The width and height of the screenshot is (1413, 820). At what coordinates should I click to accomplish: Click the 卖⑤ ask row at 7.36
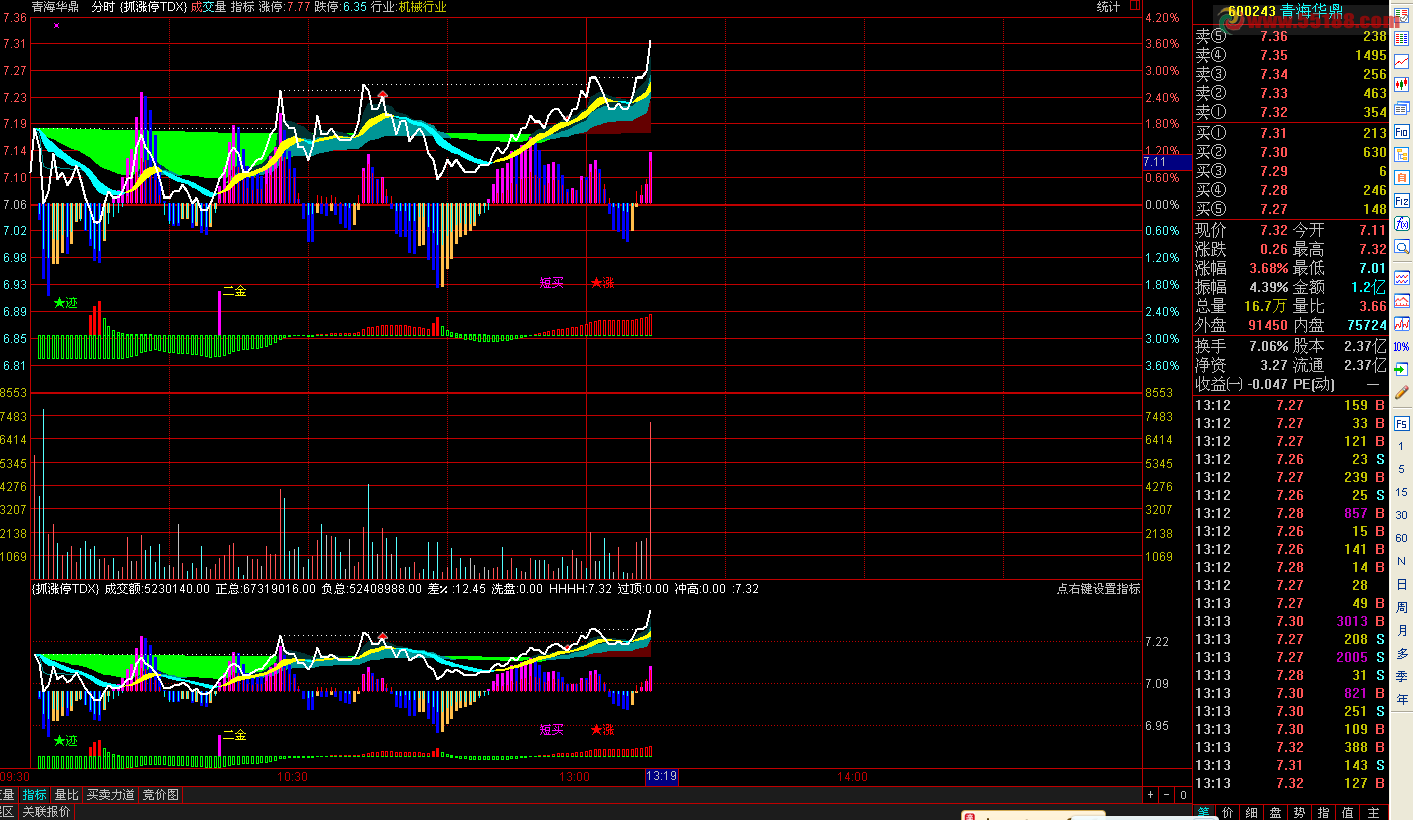(x=1292, y=37)
